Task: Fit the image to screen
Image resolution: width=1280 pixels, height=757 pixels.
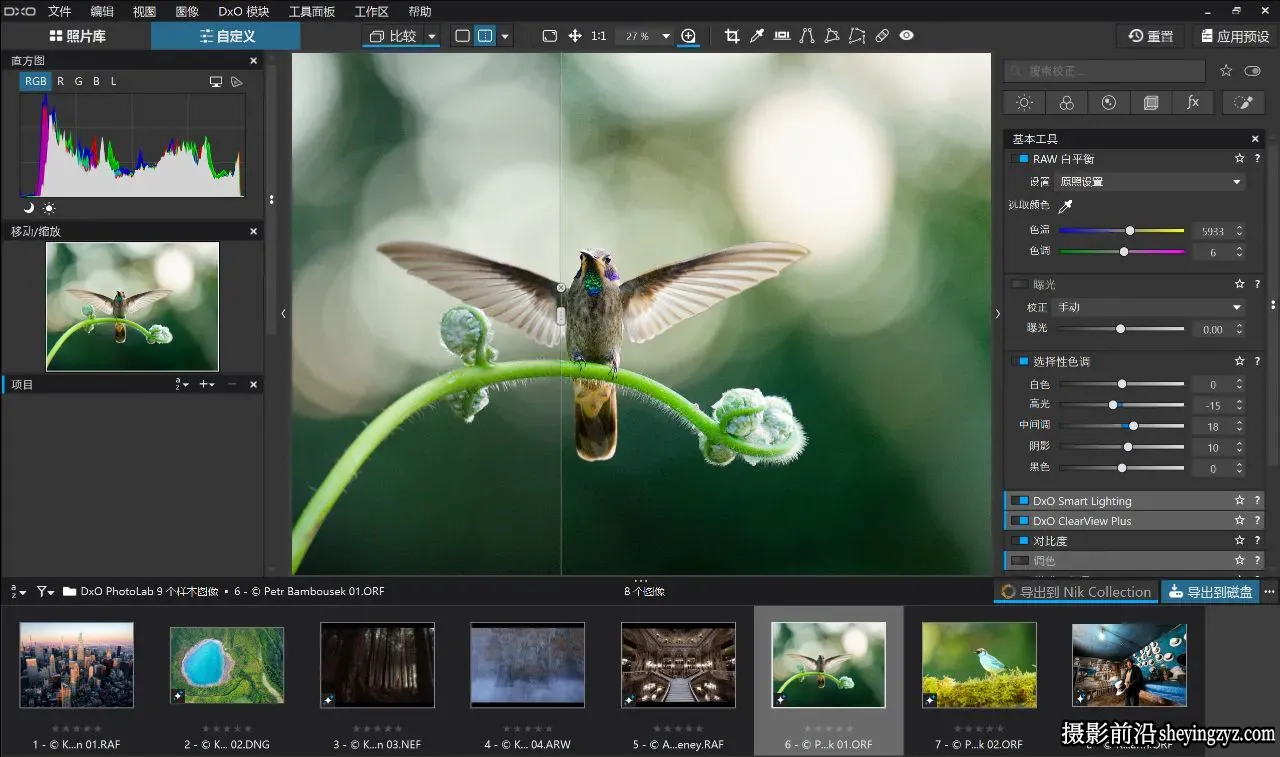Action: point(549,36)
